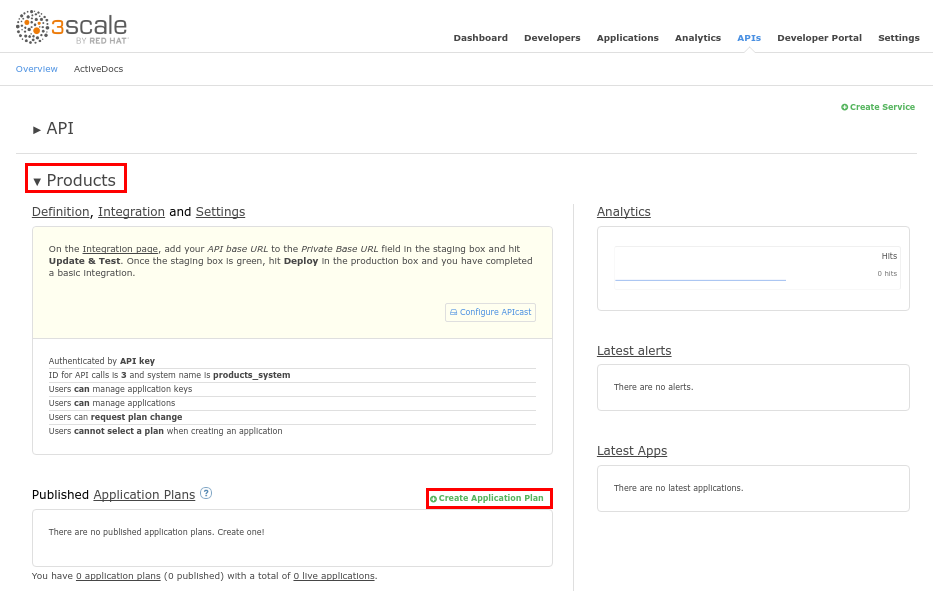Viewport: 941px width, 591px height.
Task: Open the Dashboard menu item
Action: pos(480,38)
